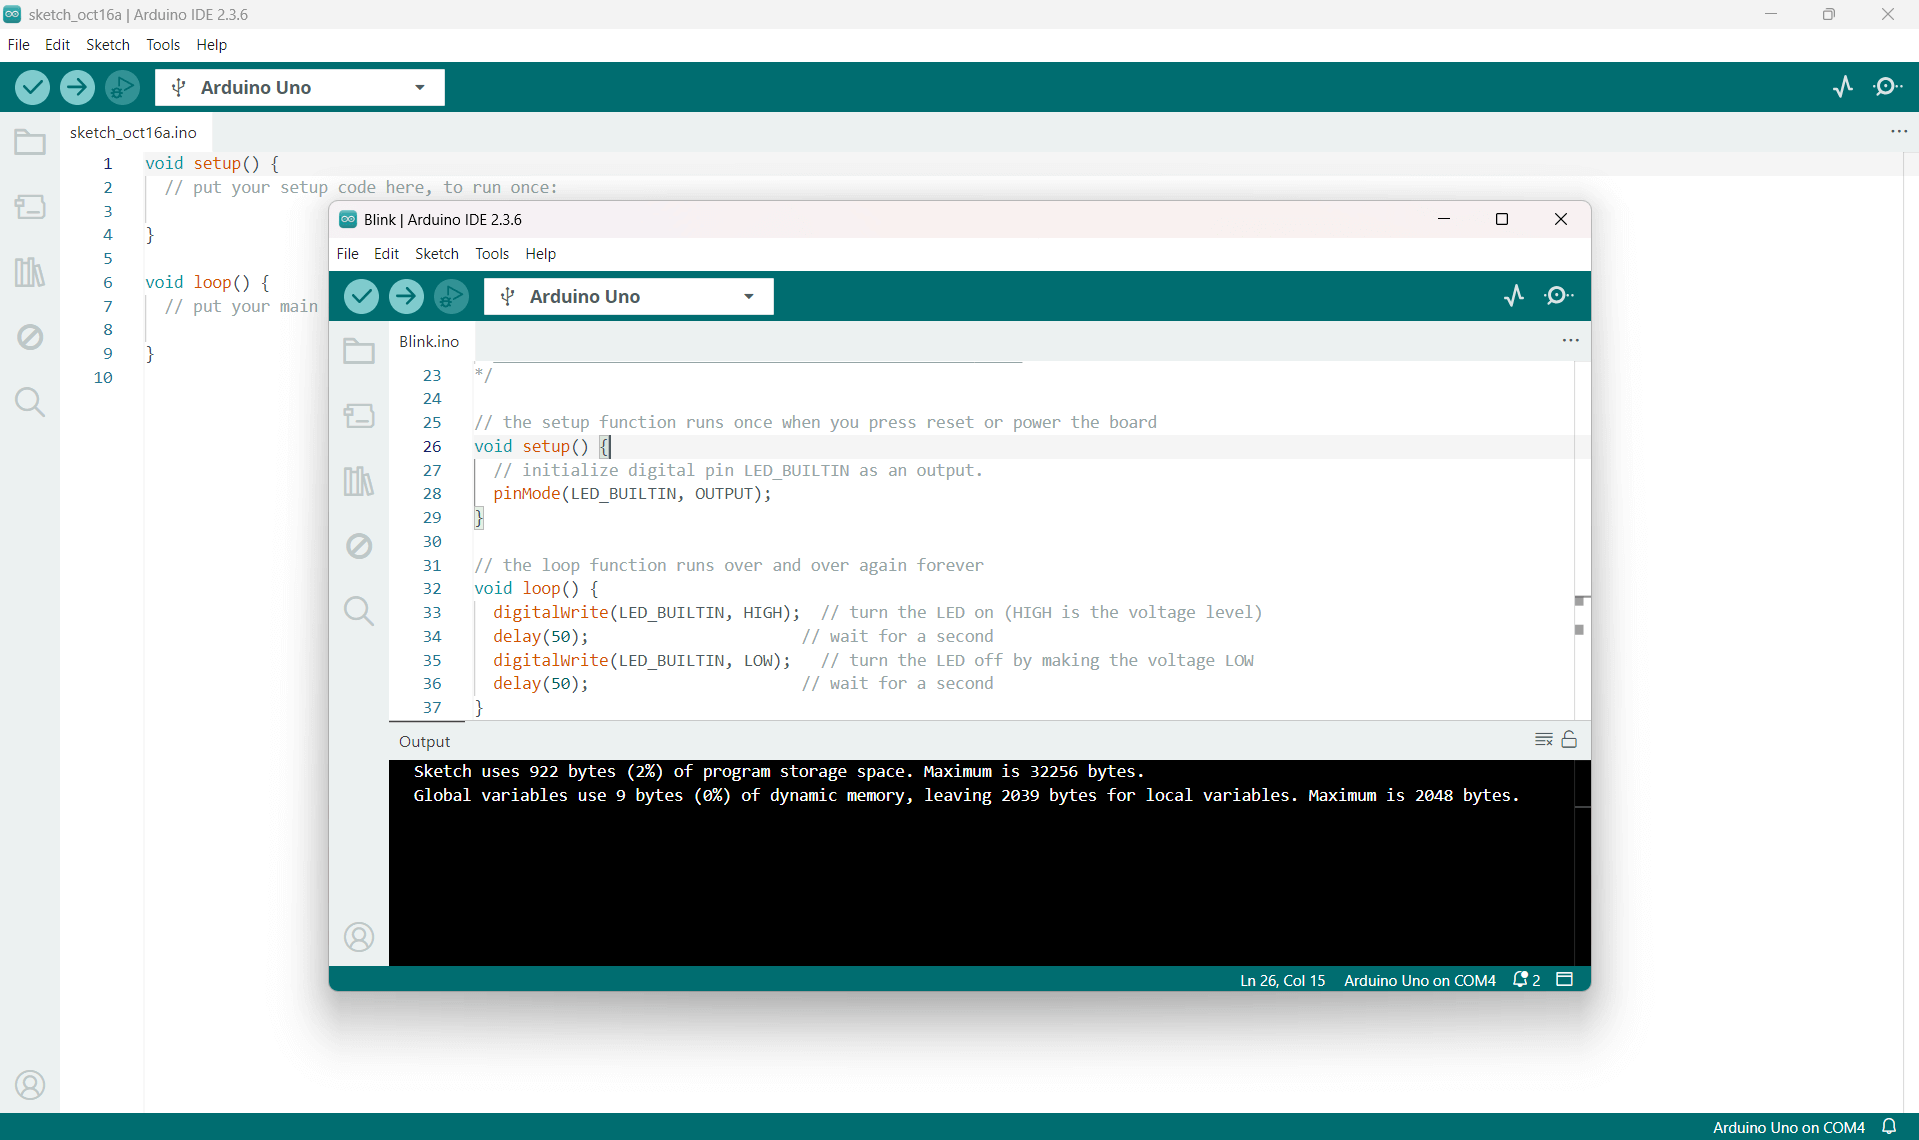
Task: Open Tools menu in Blink window
Action: (491, 254)
